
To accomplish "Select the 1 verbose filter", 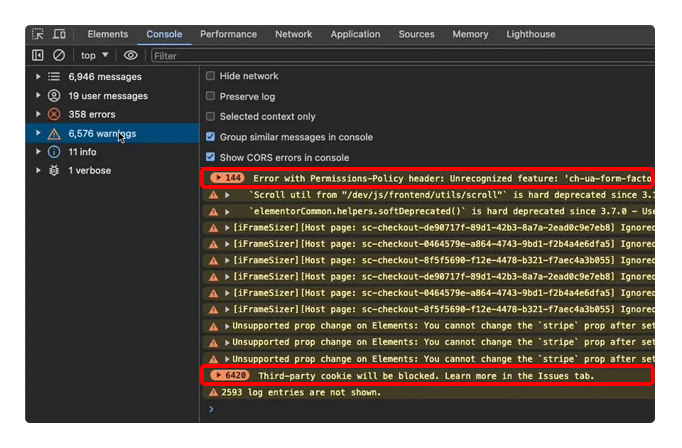I will click(x=89, y=171).
